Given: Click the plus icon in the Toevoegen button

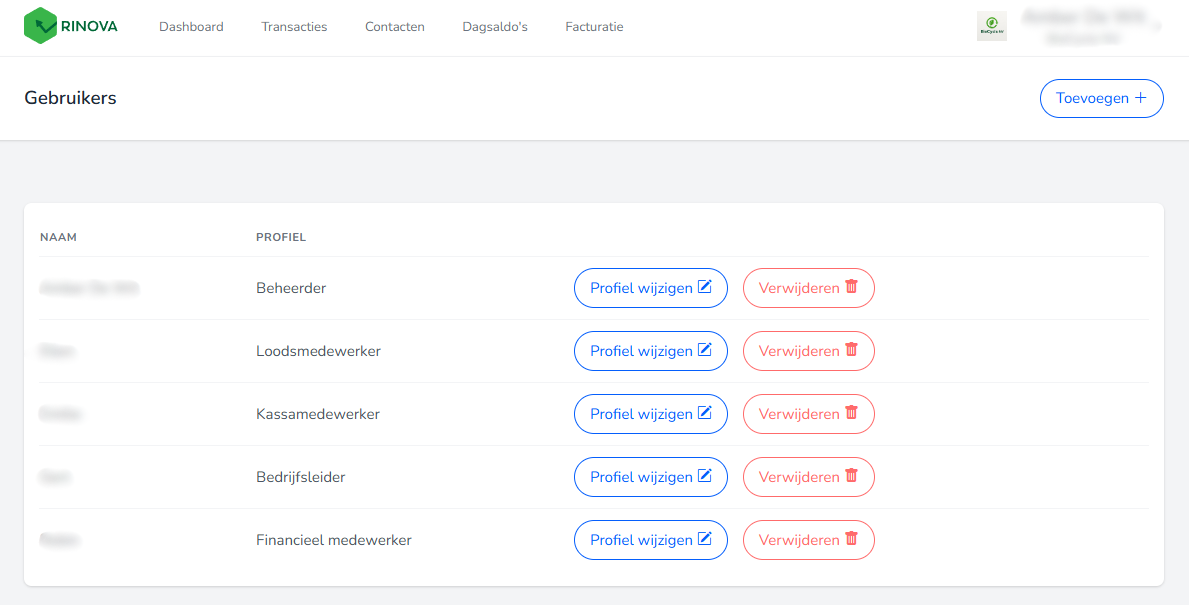Looking at the screenshot, I should tap(1140, 98).
